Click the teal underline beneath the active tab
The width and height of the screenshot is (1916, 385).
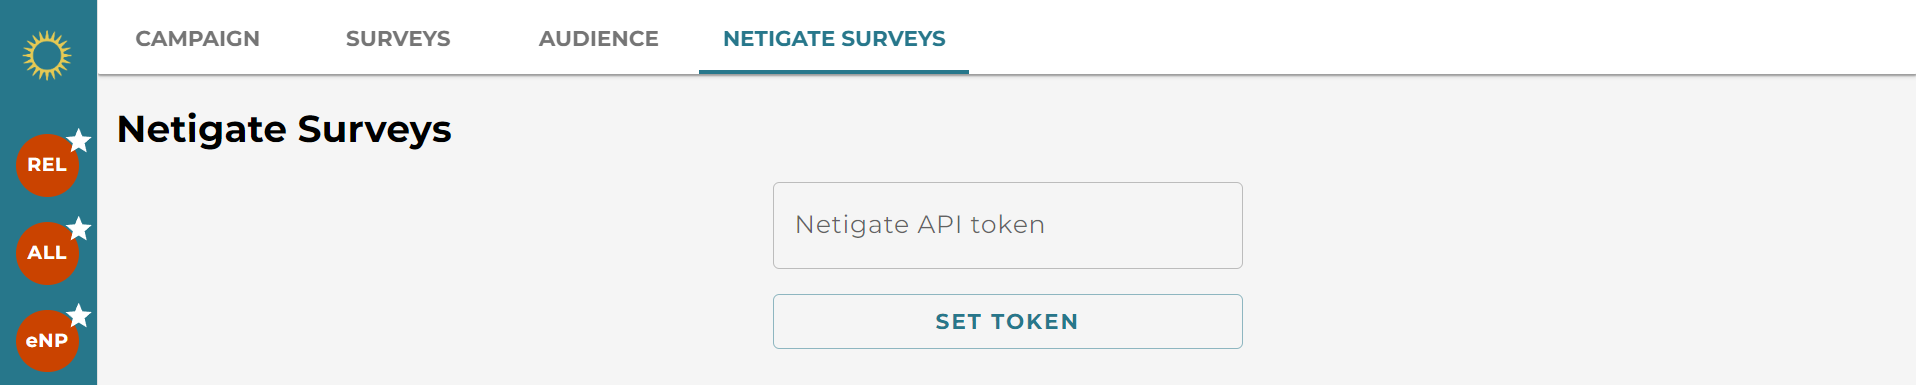coord(834,72)
